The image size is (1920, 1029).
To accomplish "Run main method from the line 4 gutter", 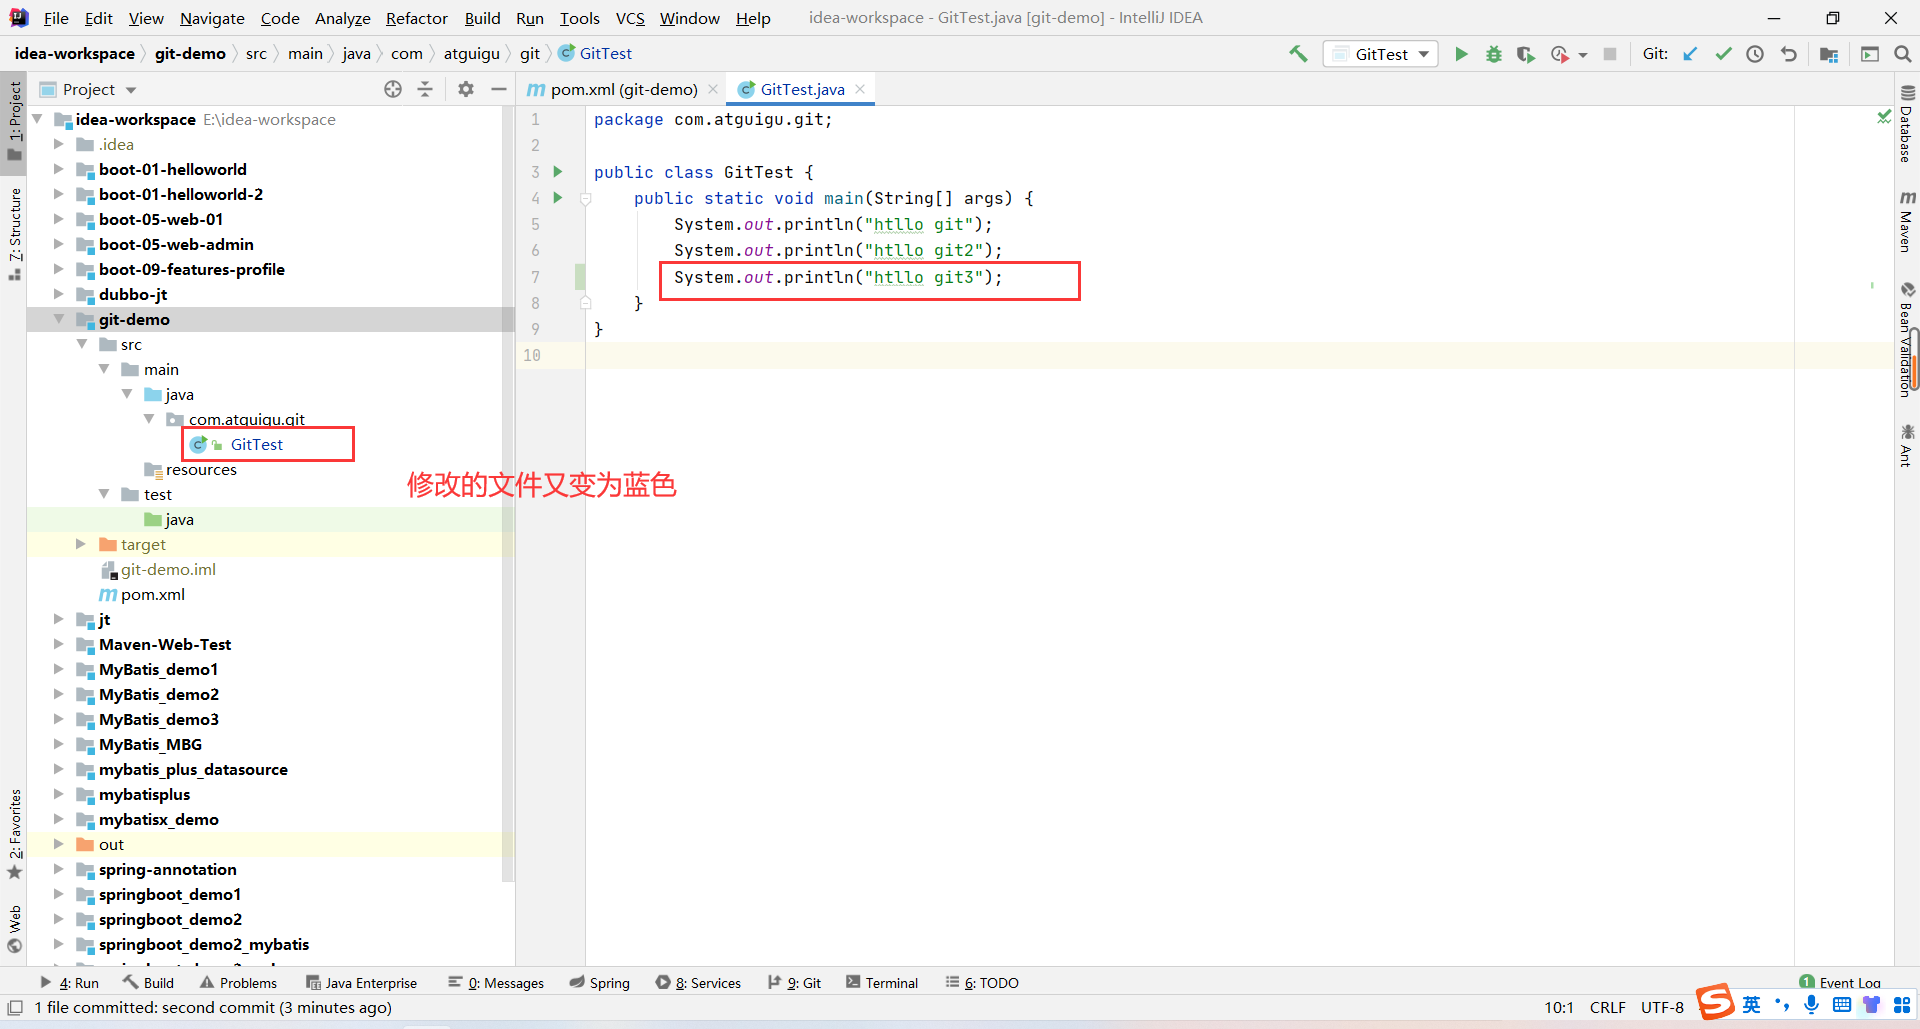I will 558,198.
